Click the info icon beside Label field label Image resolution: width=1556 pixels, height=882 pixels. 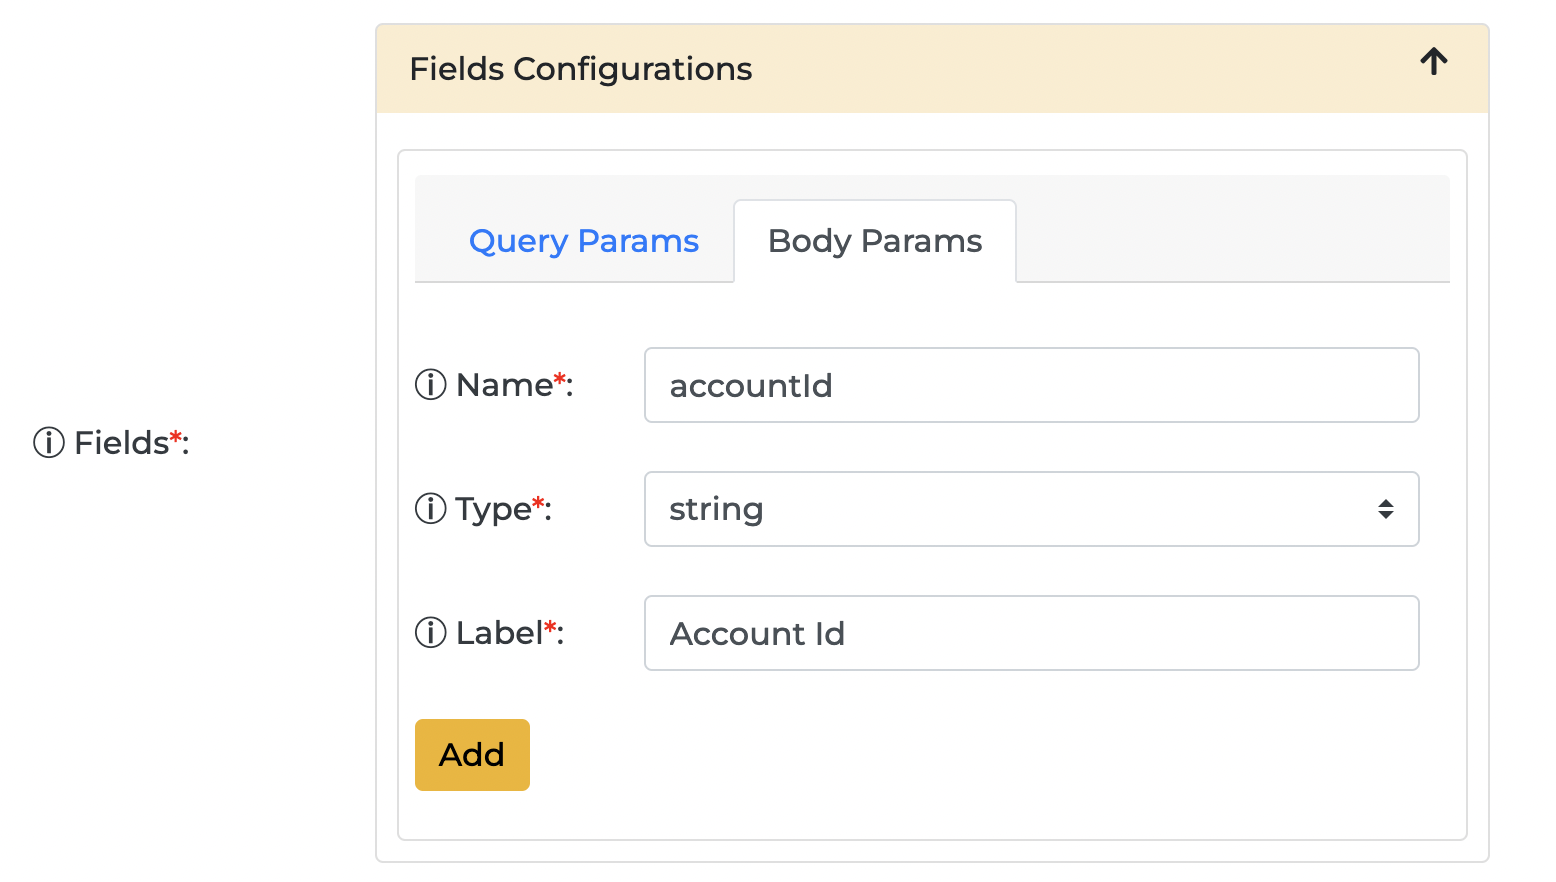[x=430, y=633]
